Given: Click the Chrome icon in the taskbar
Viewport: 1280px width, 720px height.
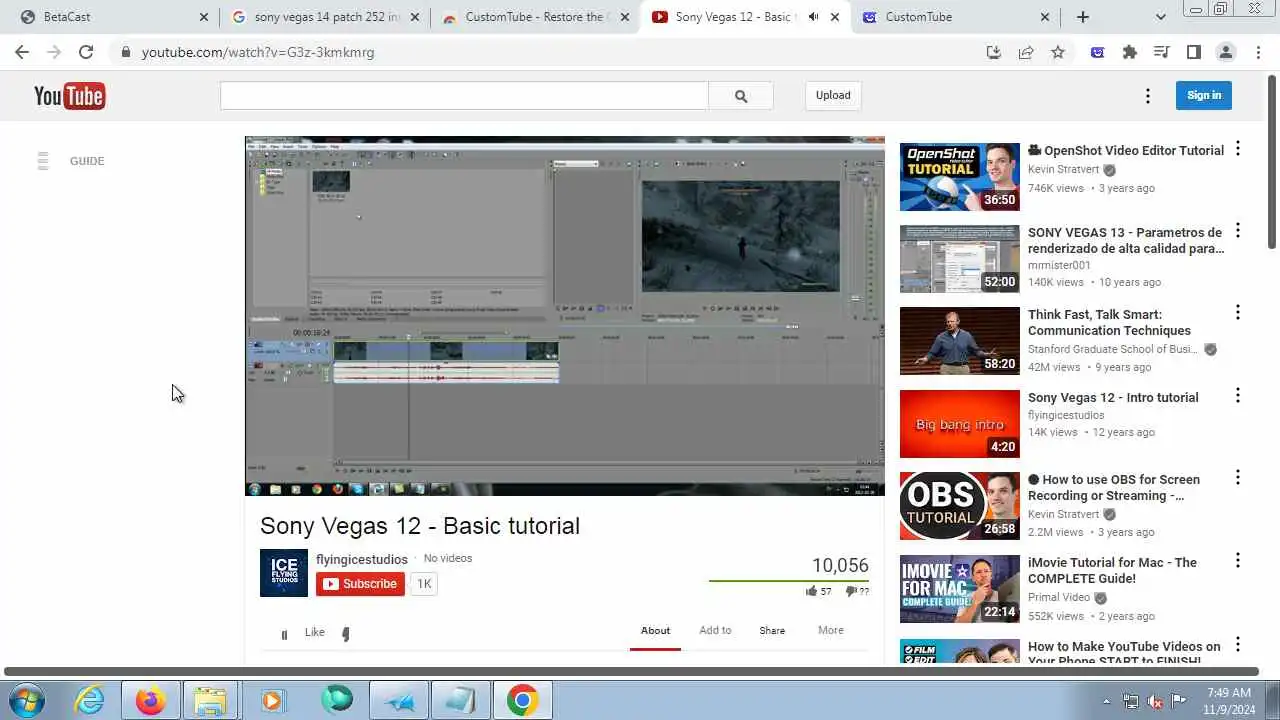Looking at the screenshot, I should 522,700.
